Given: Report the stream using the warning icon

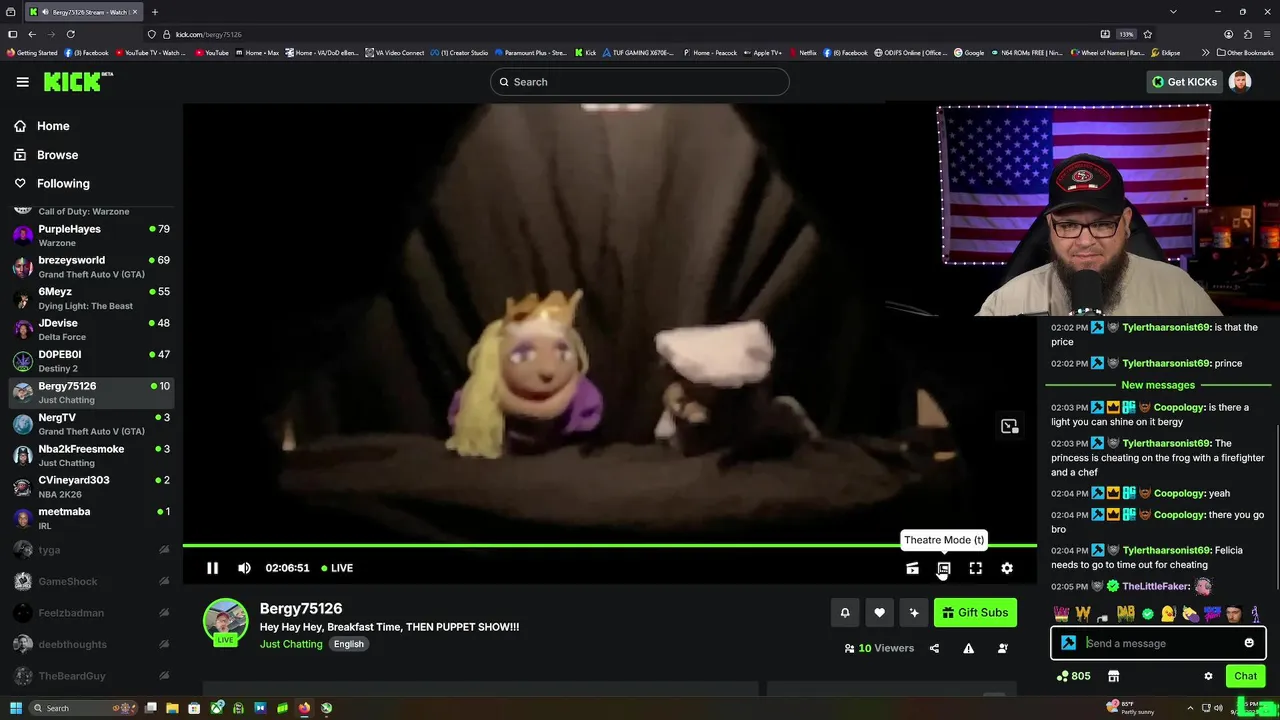Looking at the screenshot, I should (x=968, y=648).
